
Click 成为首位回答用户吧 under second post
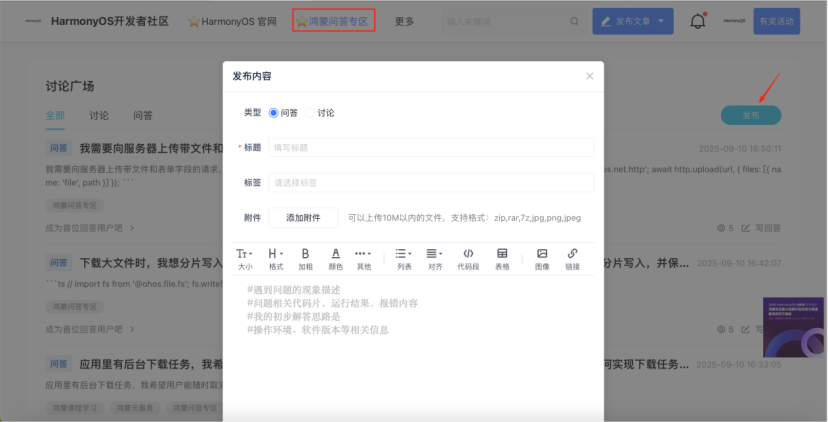(90, 330)
